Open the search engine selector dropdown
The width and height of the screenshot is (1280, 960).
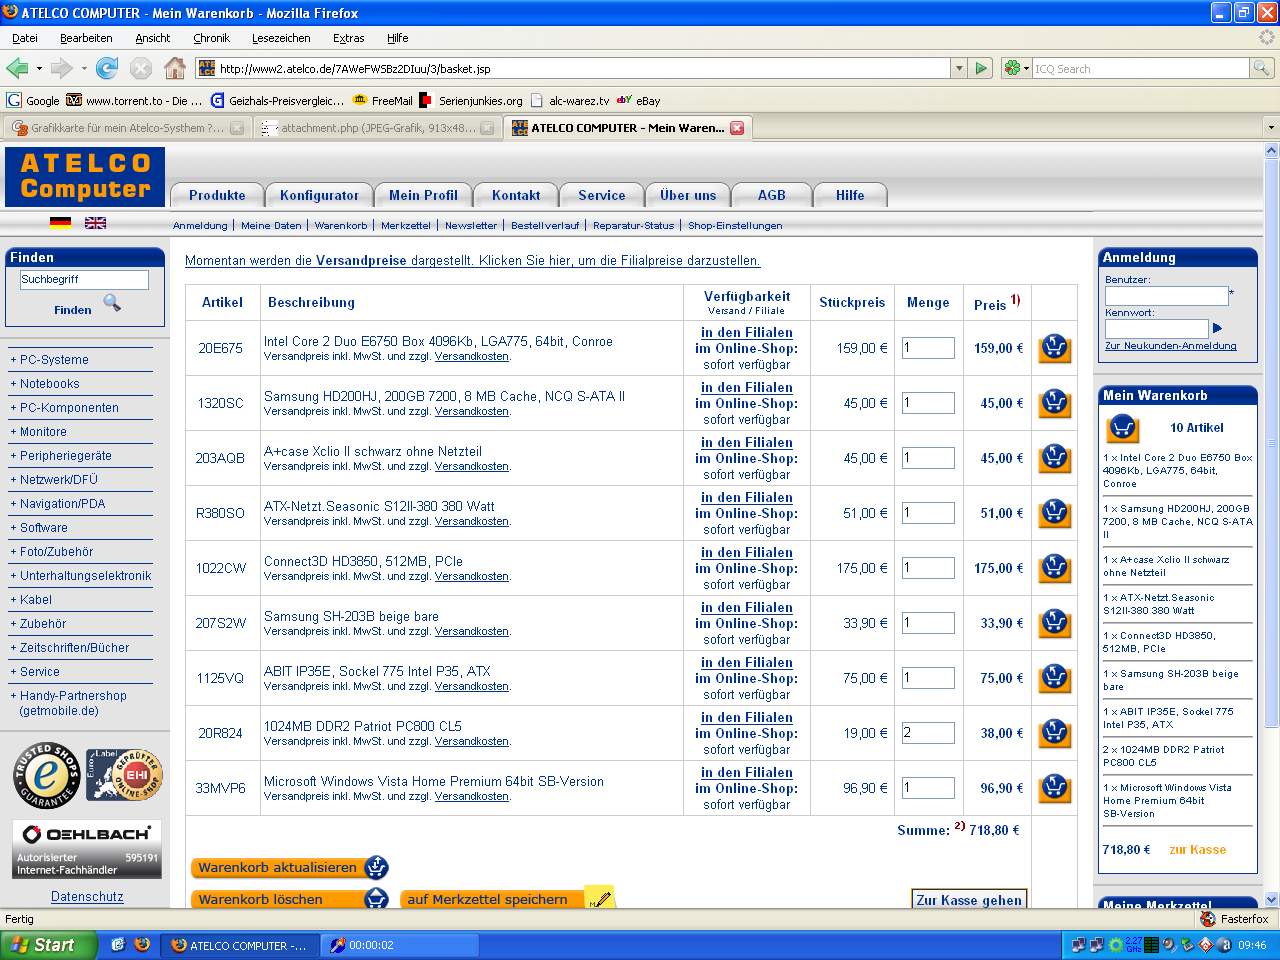[1016, 68]
